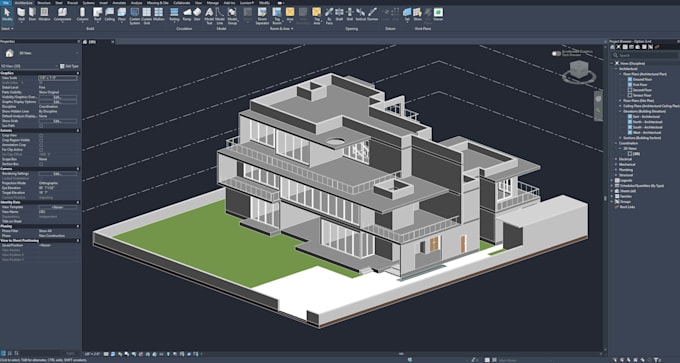
Task: Switch to the Insert ribbon tab
Action: [103, 3]
